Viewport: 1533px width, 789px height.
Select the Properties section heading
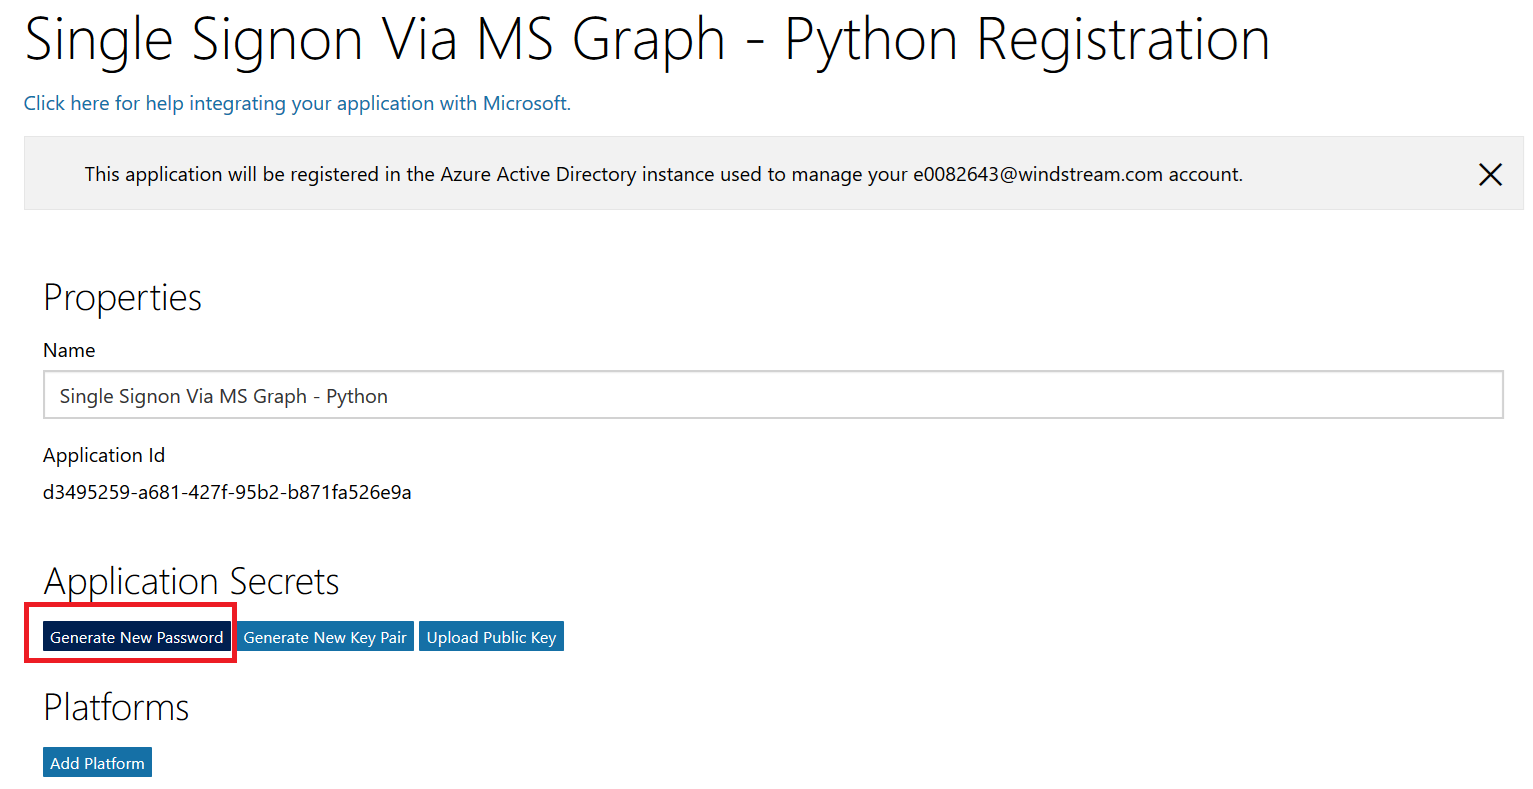[122, 298]
